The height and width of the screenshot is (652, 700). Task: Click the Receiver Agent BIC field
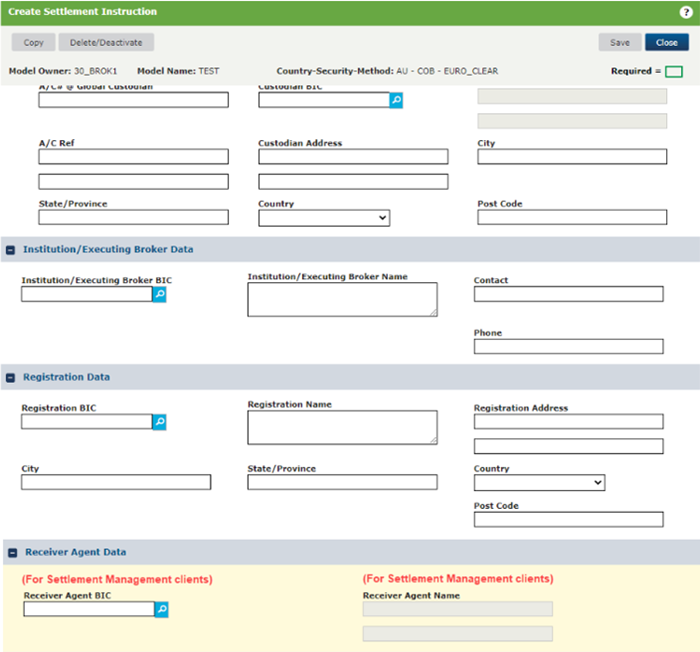pyautogui.click(x=88, y=609)
